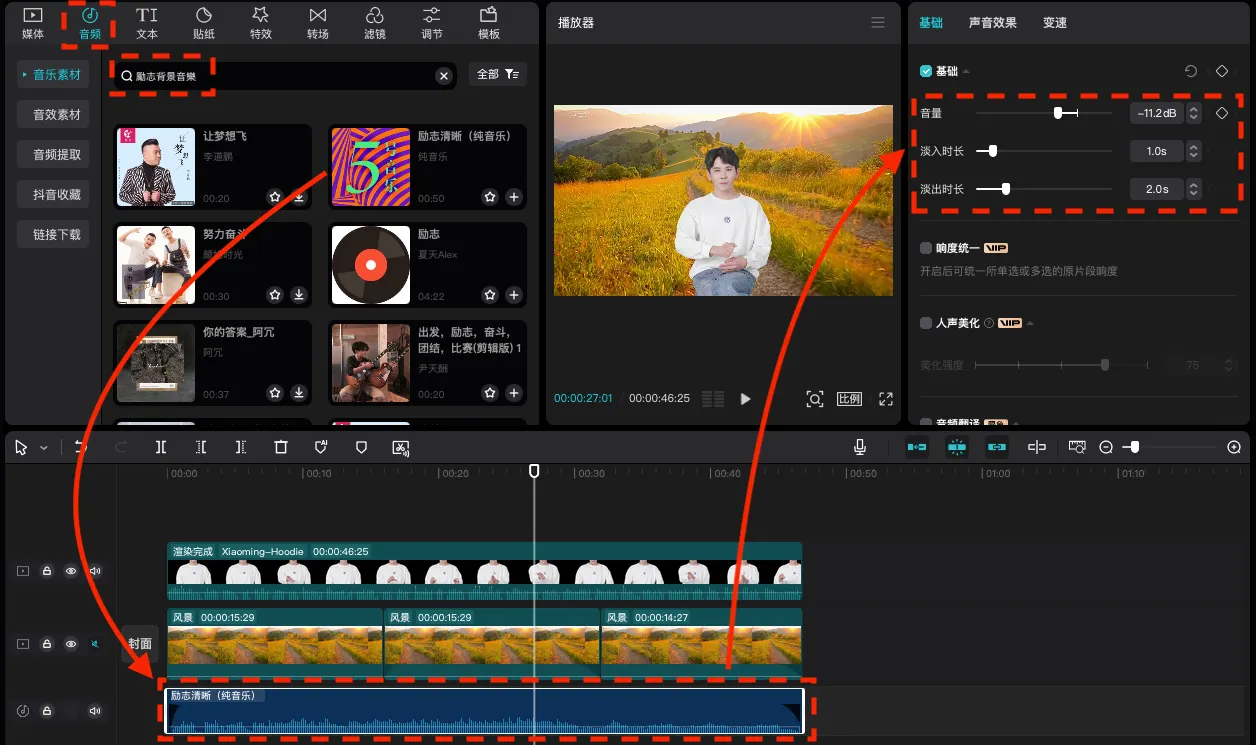The image size is (1256, 745).
Task: Zoom in the timeline with plus icon
Action: click(1234, 447)
